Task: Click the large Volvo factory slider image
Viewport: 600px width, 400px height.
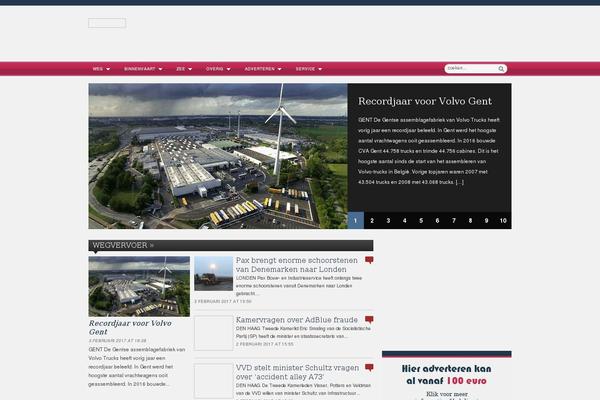Action: 218,156
